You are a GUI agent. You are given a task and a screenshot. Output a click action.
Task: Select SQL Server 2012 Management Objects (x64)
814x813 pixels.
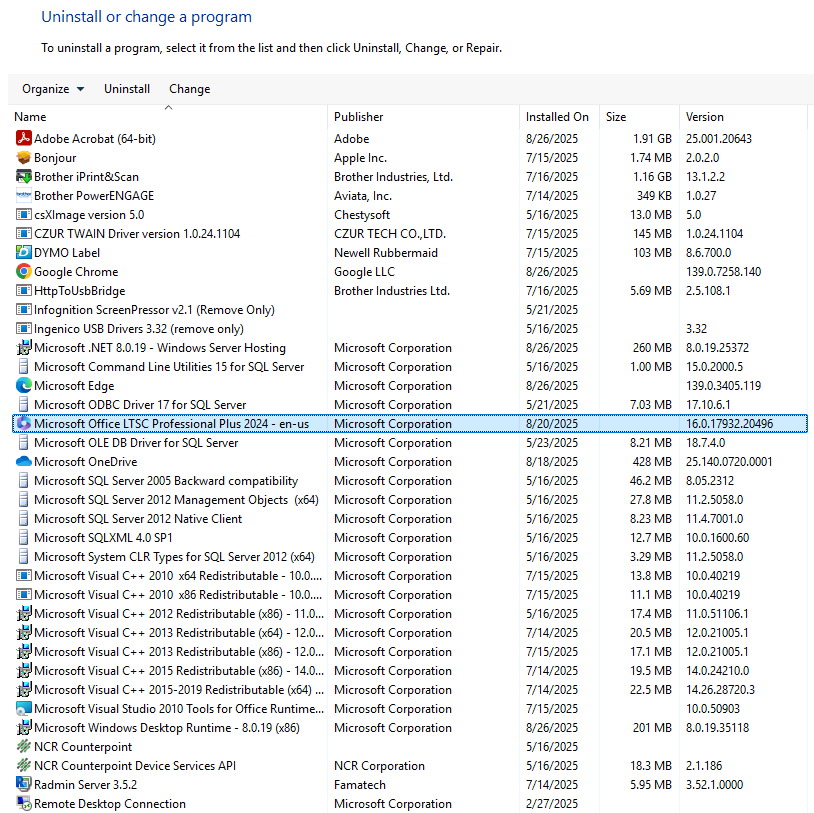tap(410, 500)
